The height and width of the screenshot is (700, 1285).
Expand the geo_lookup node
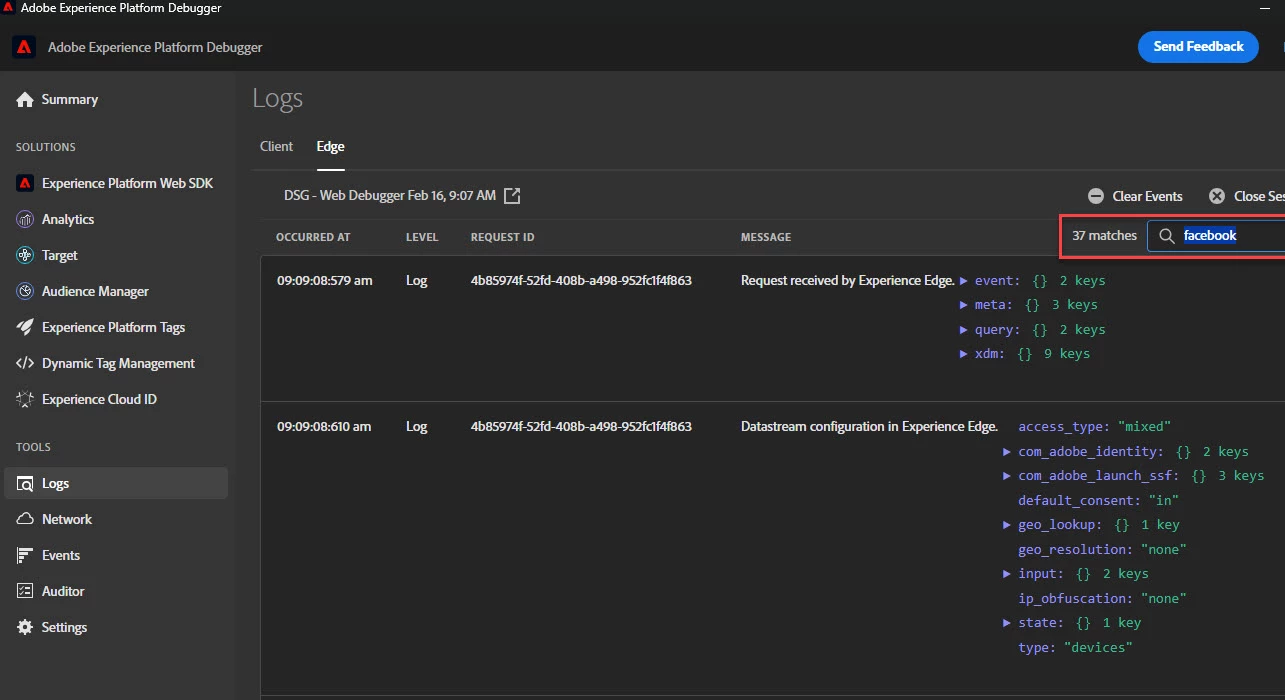1008,525
